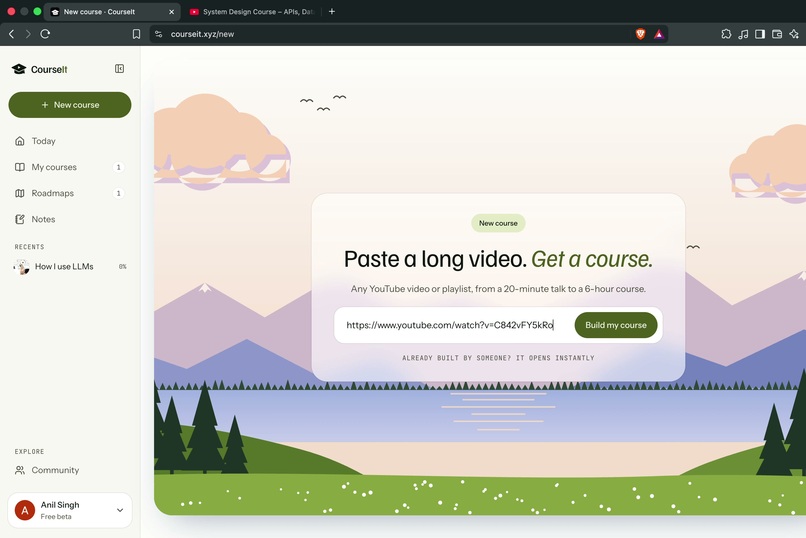Reload the current page
Image resolution: width=806 pixels, height=538 pixels.
[45, 34]
